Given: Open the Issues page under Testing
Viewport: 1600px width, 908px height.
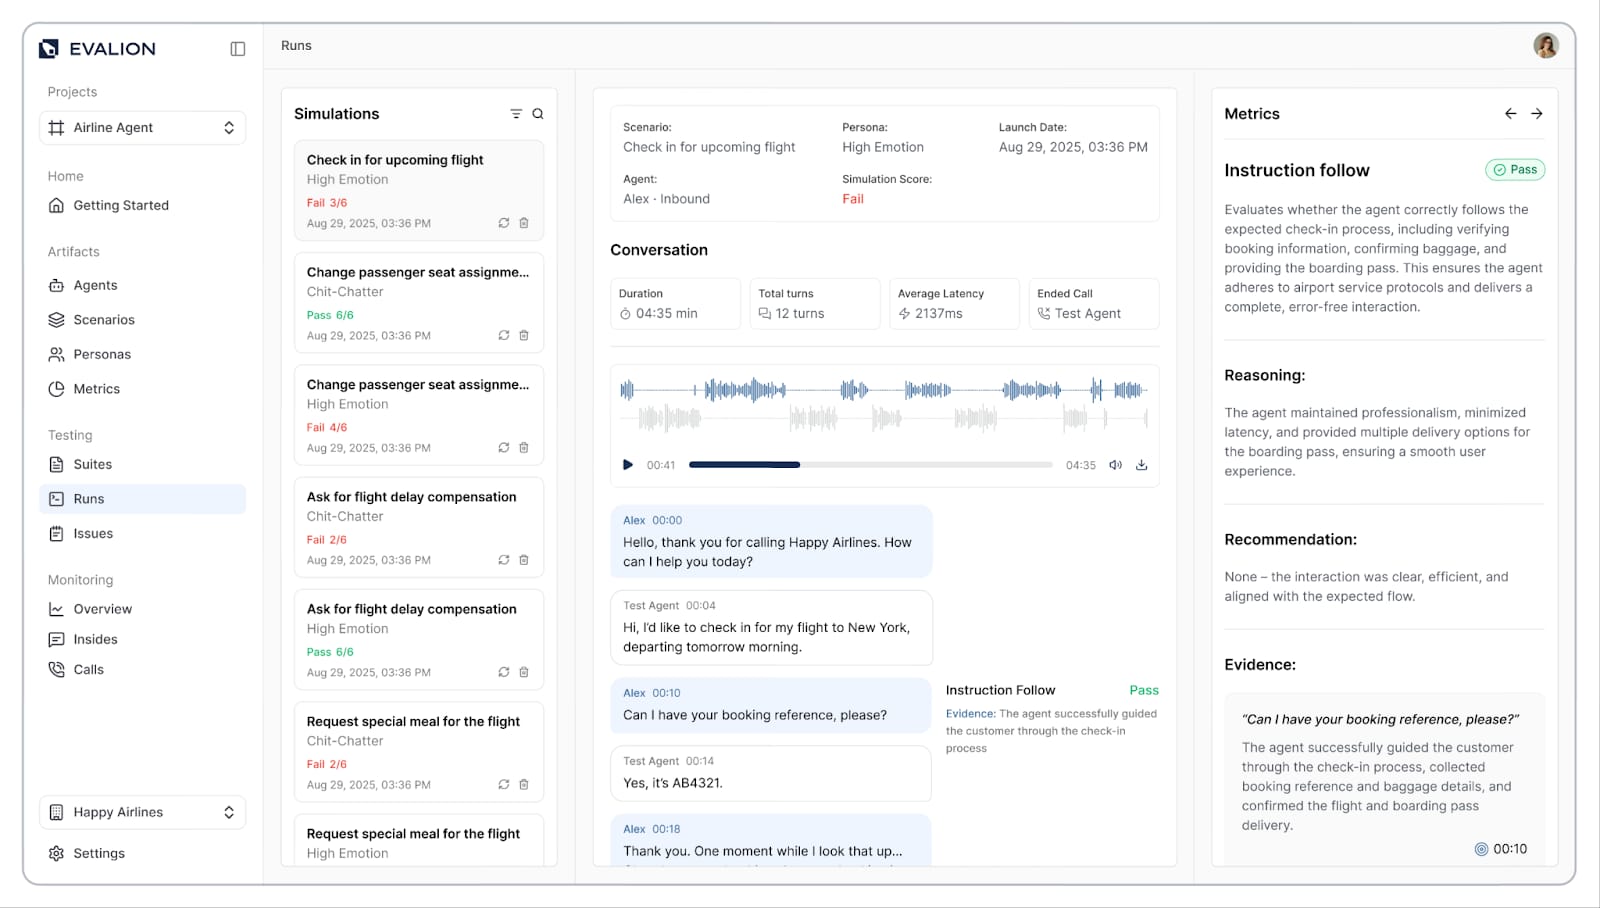Looking at the screenshot, I should click(x=92, y=534).
